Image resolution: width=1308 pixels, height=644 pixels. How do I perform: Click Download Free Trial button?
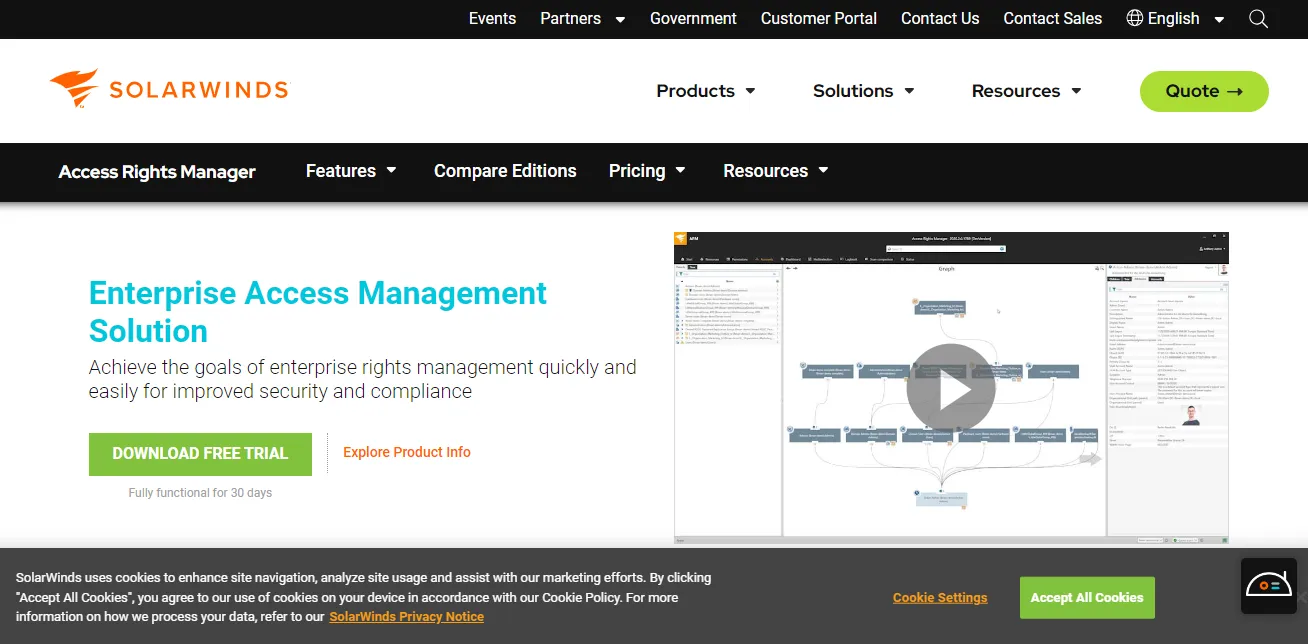200,454
